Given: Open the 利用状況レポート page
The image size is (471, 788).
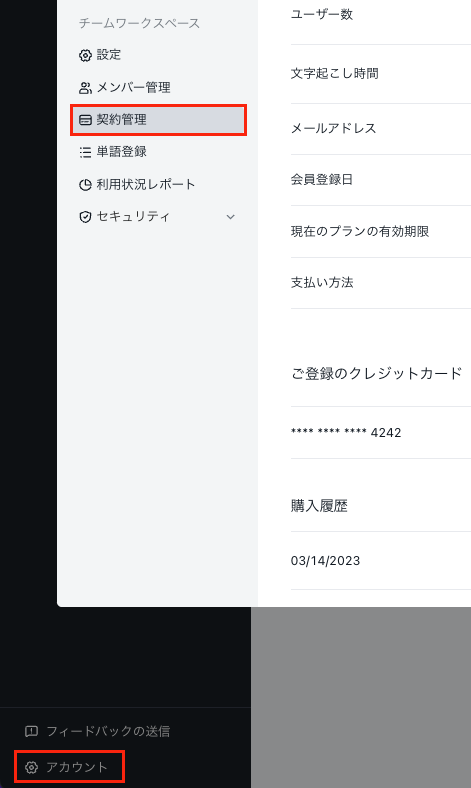Looking at the screenshot, I should 145,184.
